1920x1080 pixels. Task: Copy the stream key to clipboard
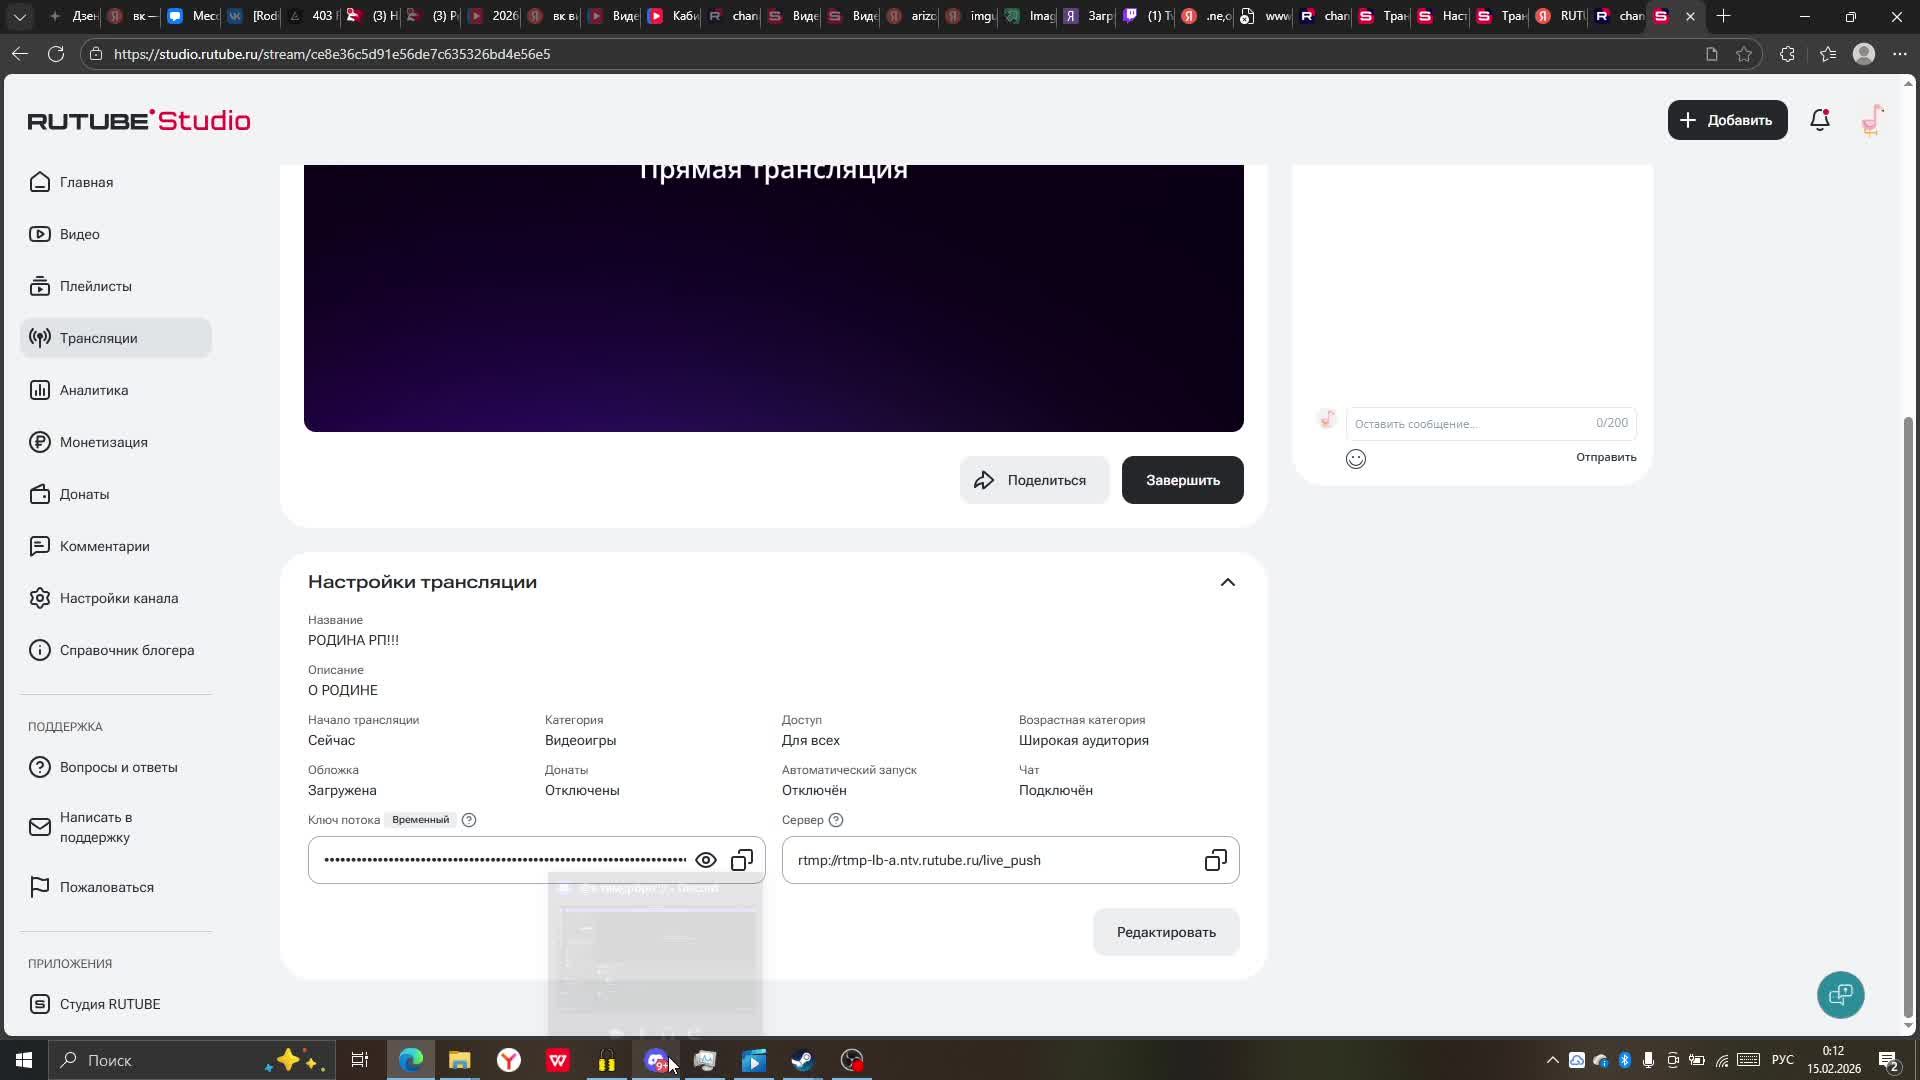click(x=741, y=860)
